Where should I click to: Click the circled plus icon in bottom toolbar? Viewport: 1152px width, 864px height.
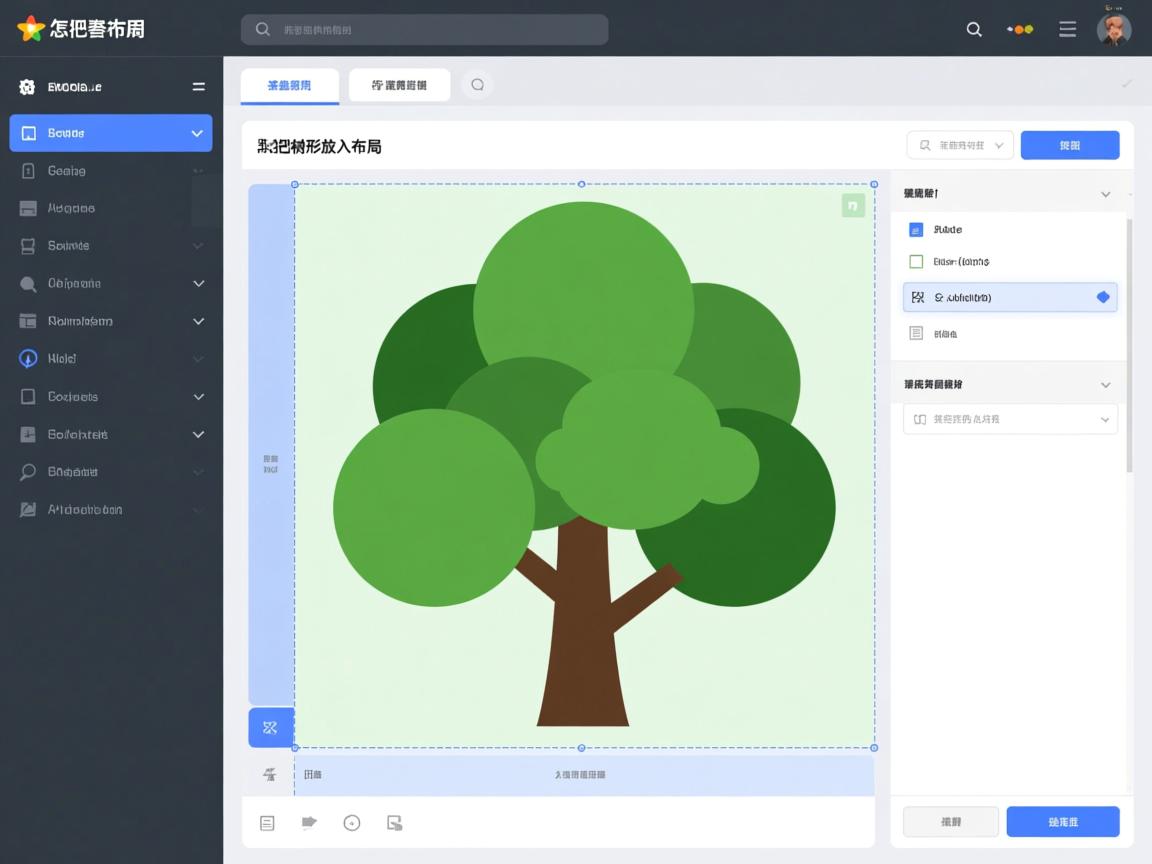[x=352, y=823]
